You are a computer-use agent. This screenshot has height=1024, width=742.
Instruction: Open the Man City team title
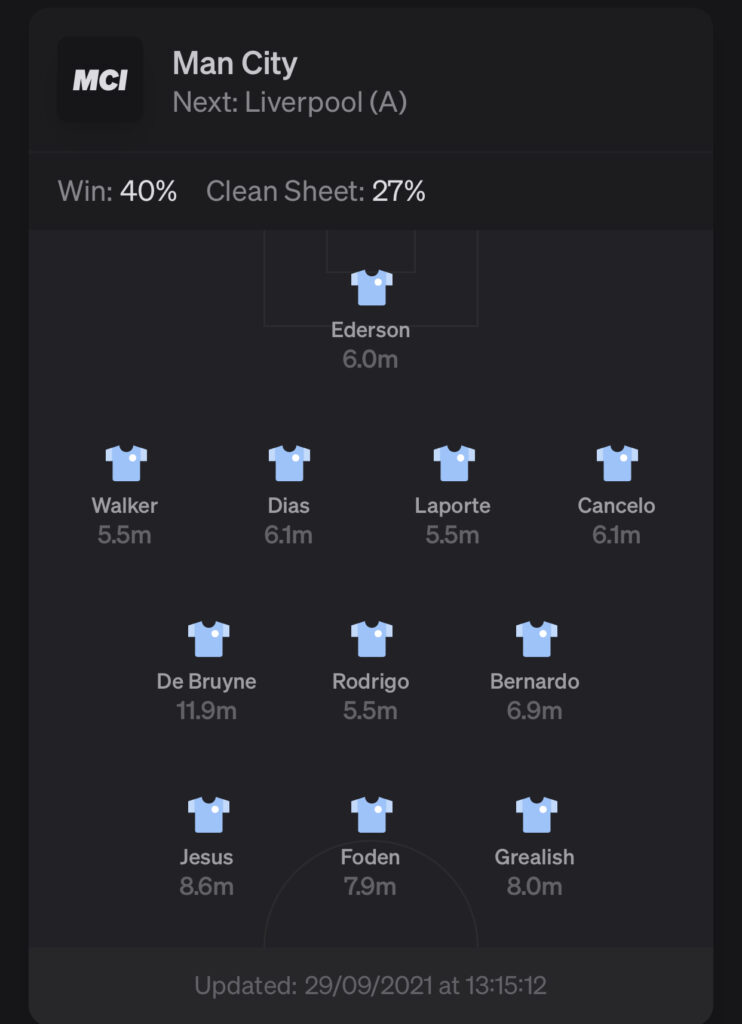click(235, 63)
